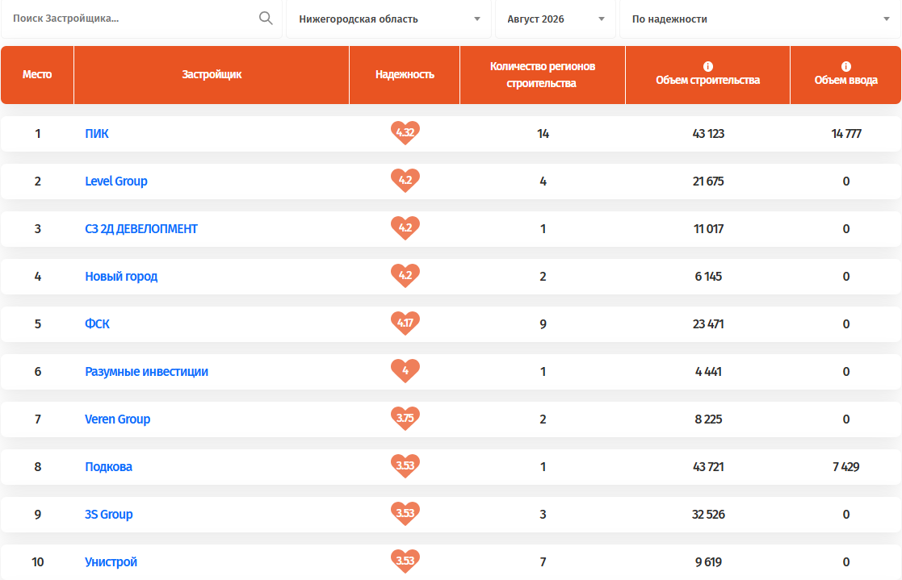The height and width of the screenshot is (580, 902).
Task: Click the heart rating 4 for Разумные инвестиции
Action: pos(405,371)
